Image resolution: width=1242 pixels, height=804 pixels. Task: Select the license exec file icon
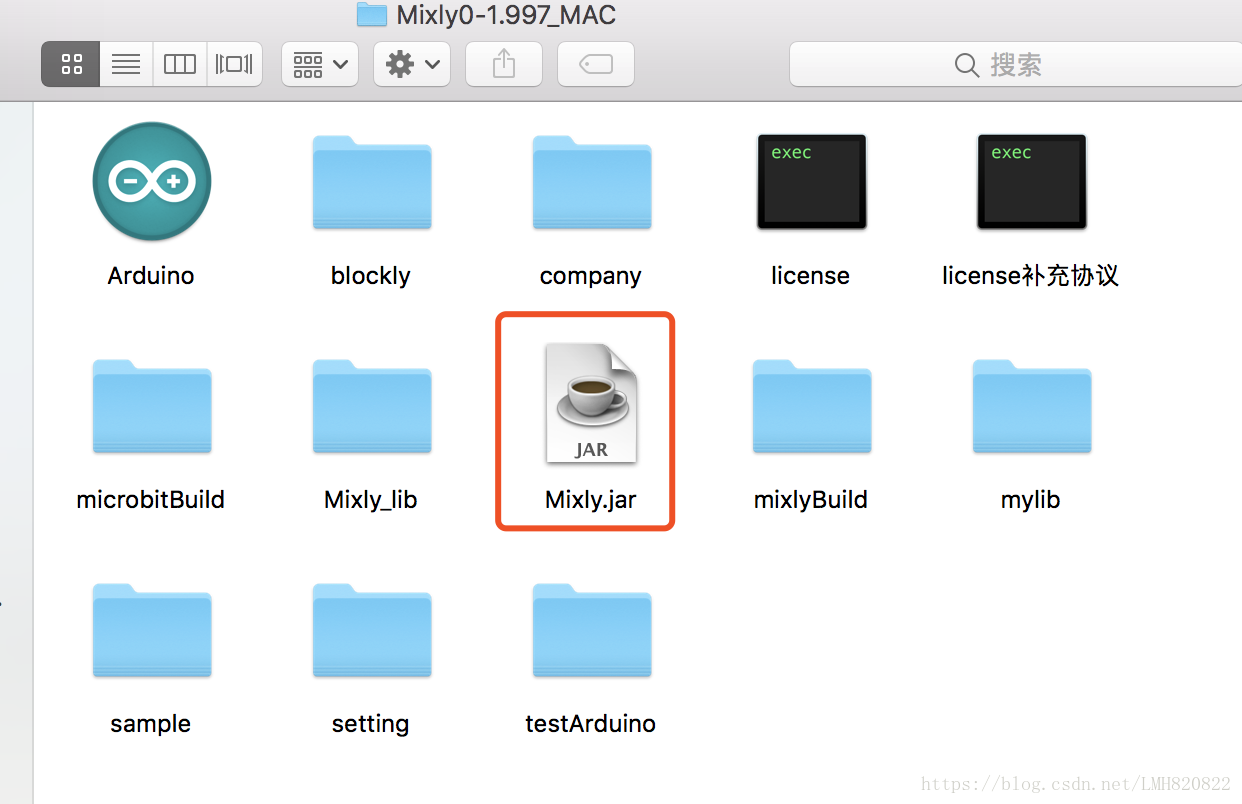(811, 182)
